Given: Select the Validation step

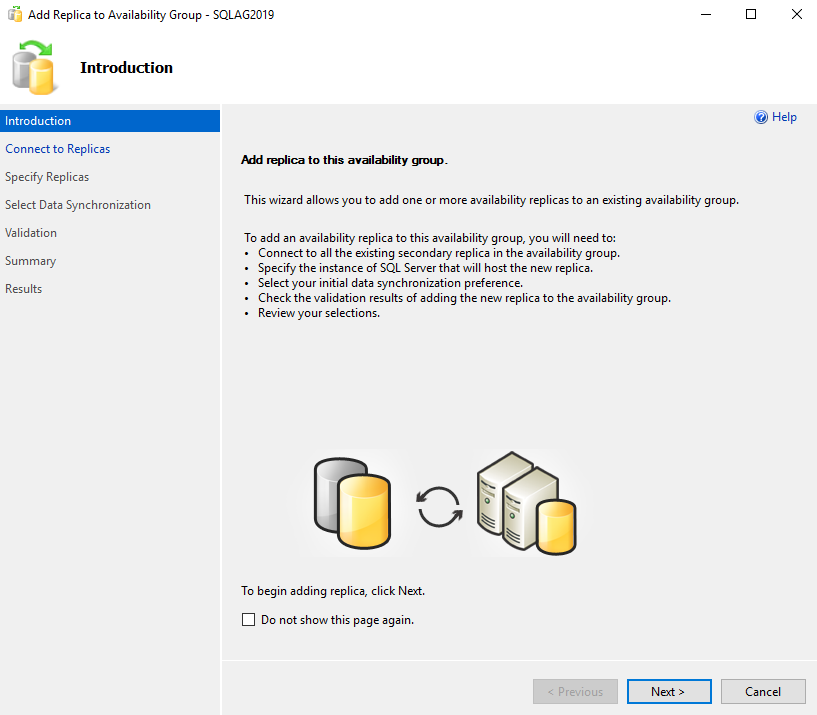Looking at the screenshot, I should pyautogui.click(x=31, y=233).
